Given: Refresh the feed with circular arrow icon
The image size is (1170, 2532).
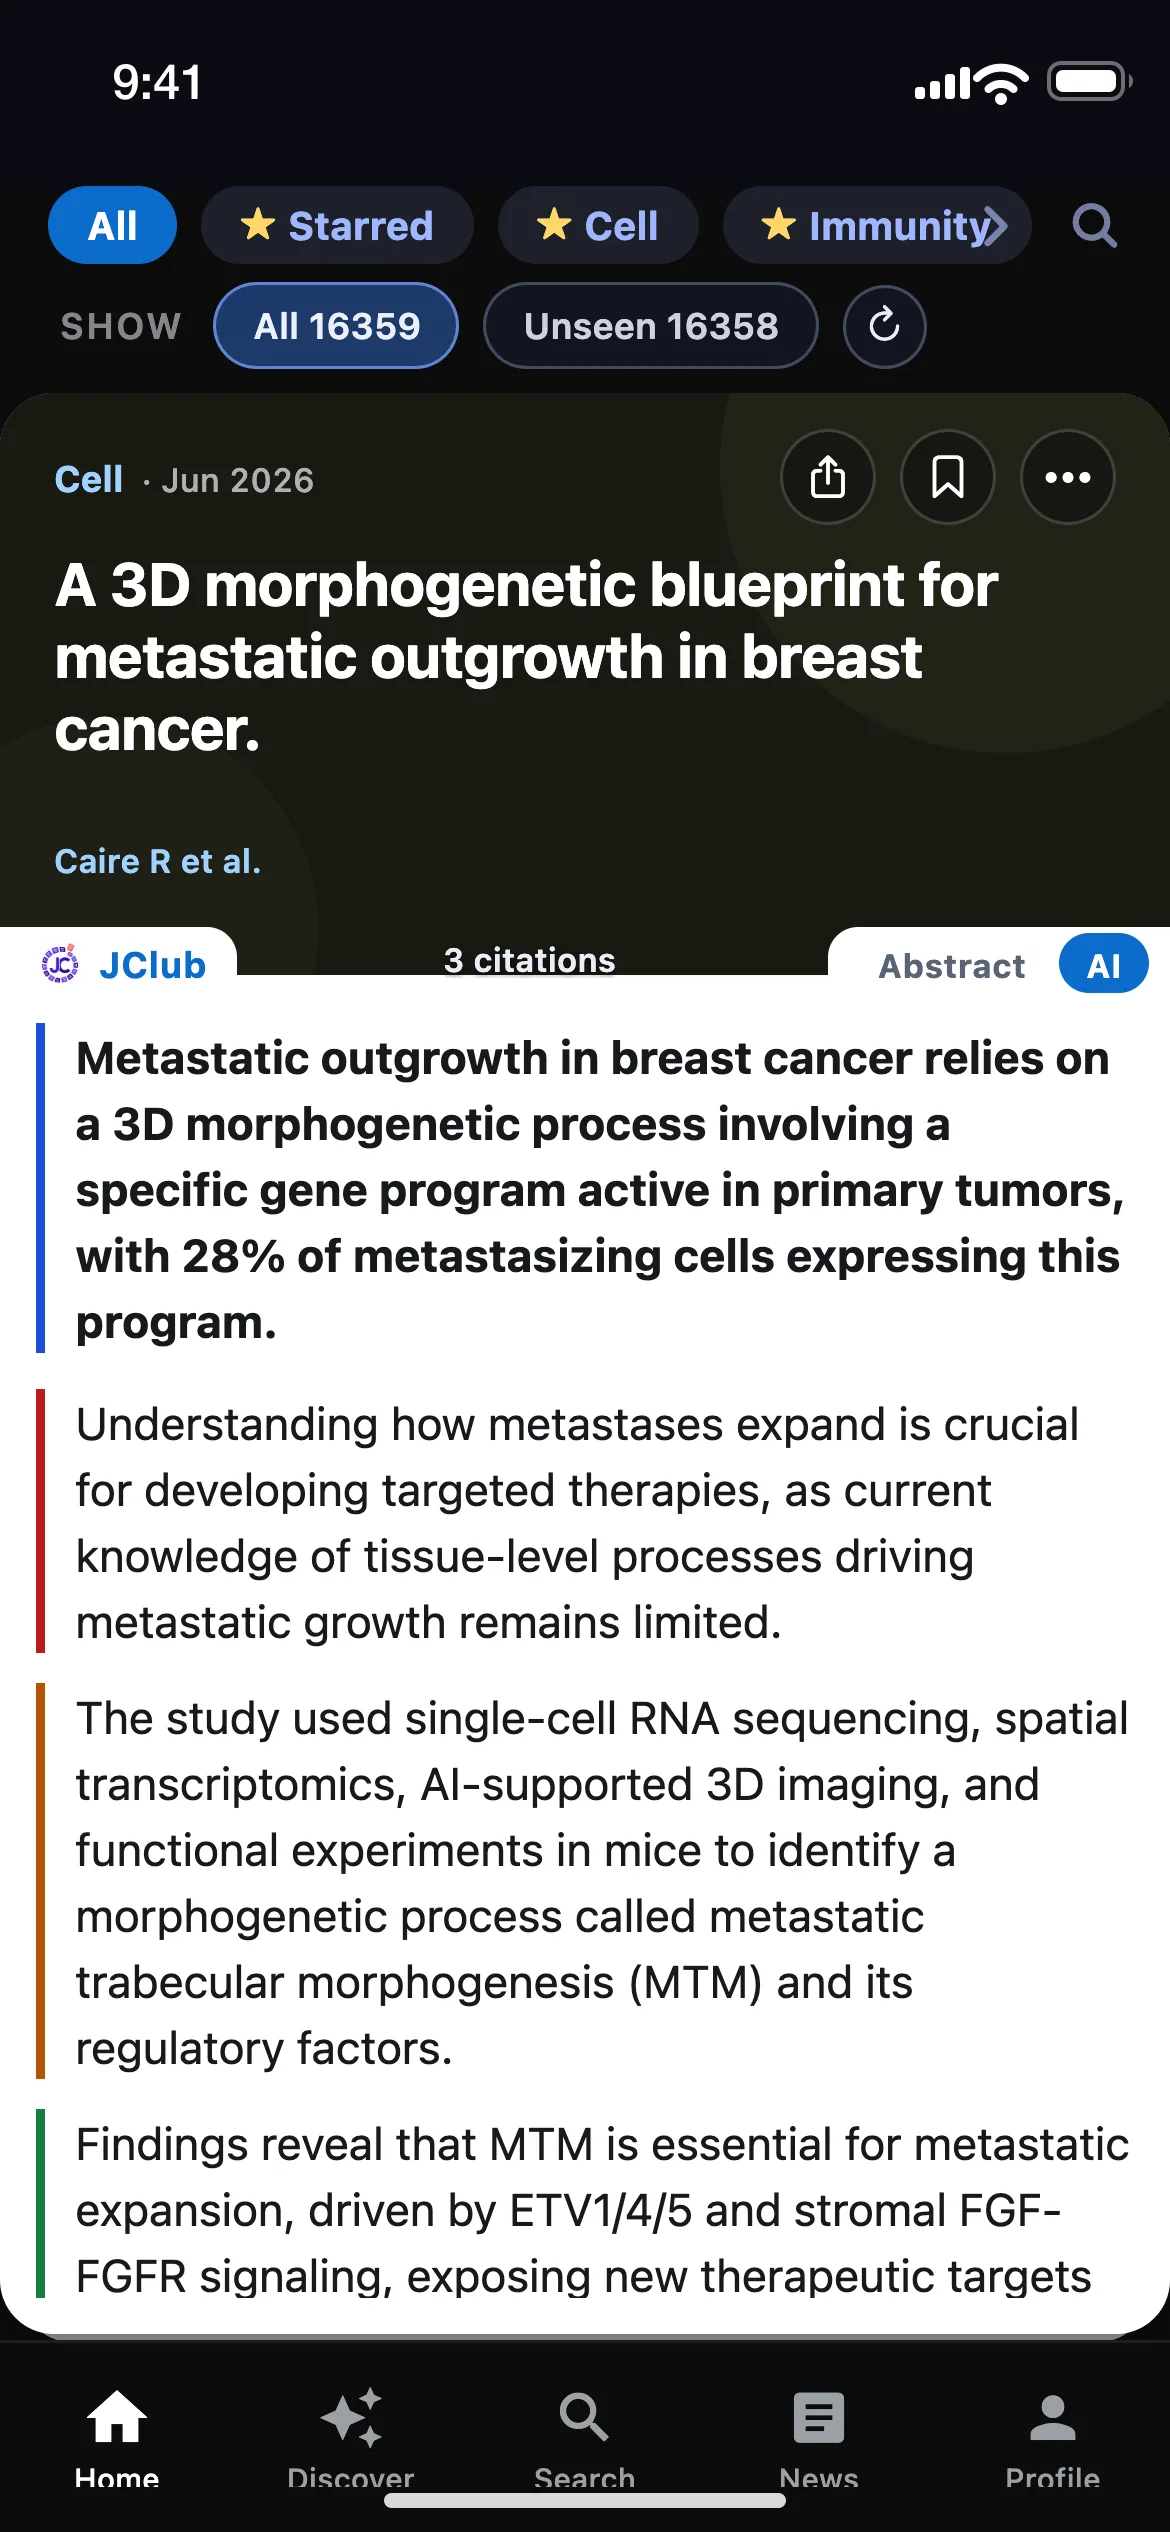Looking at the screenshot, I should (x=884, y=326).
